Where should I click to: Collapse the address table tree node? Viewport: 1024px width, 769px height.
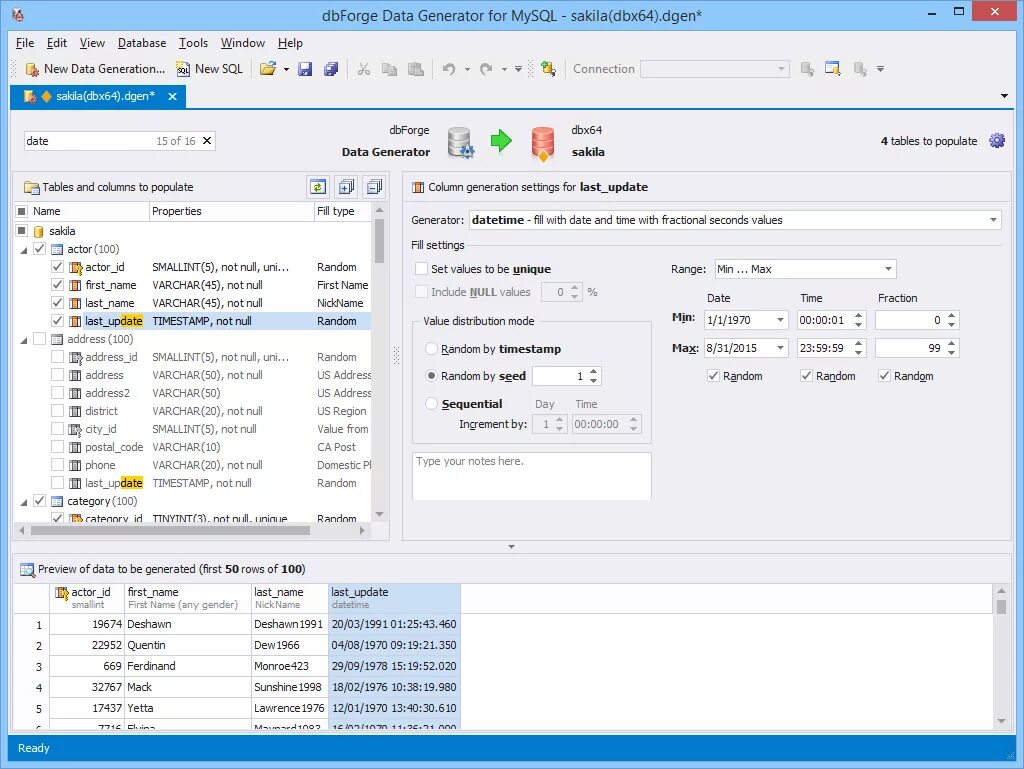click(x=24, y=339)
